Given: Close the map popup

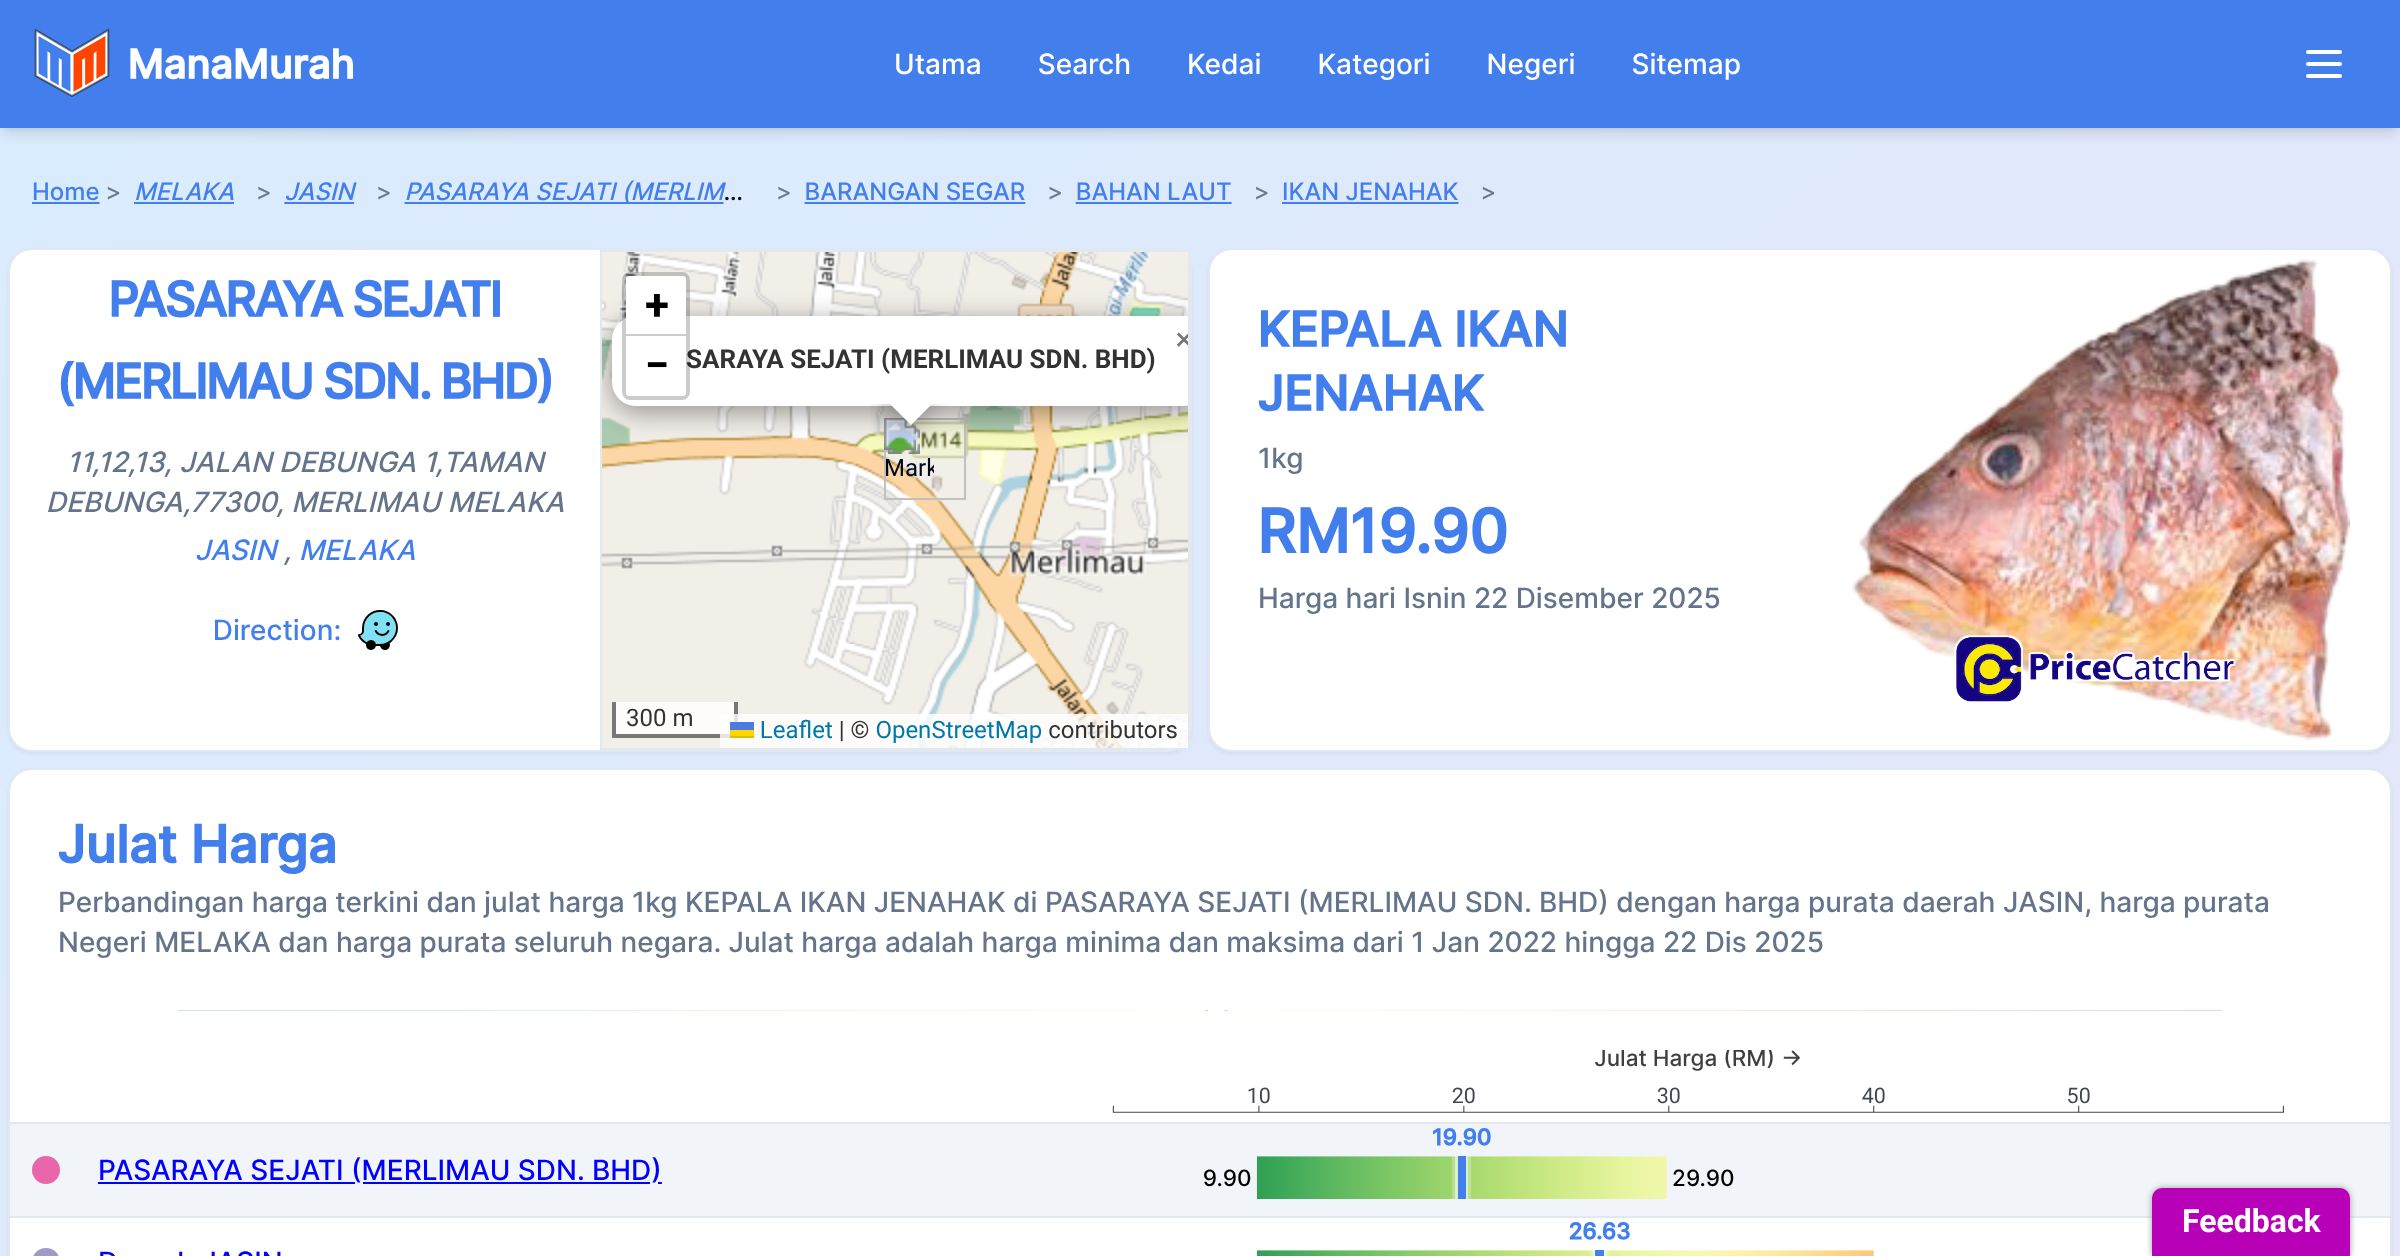Looking at the screenshot, I should click(x=1182, y=340).
